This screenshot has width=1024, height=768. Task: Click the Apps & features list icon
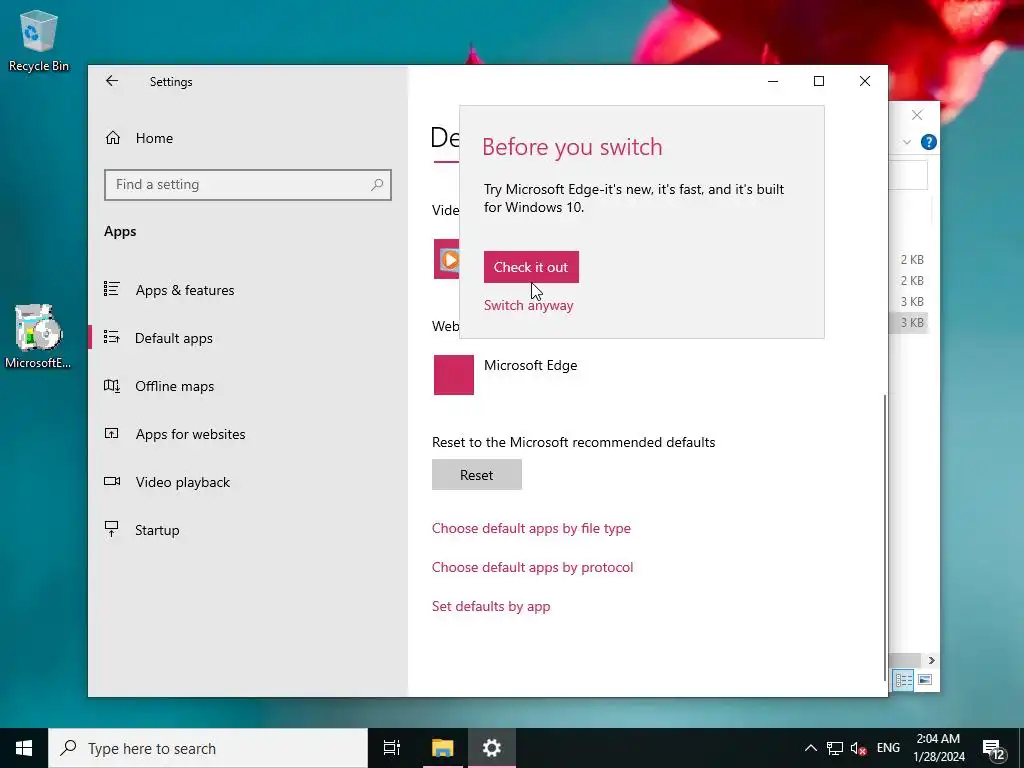point(112,289)
